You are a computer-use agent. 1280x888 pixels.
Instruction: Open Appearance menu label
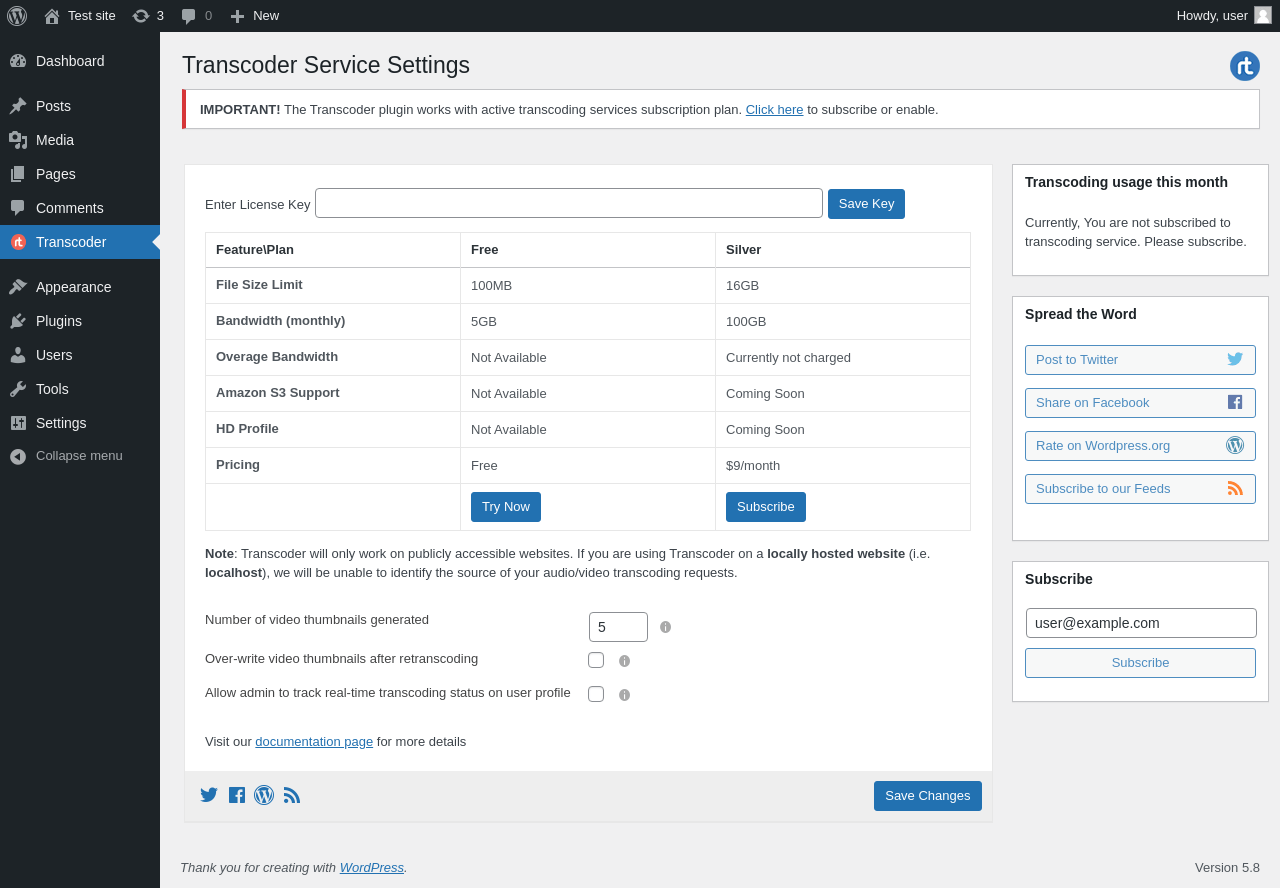74,287
